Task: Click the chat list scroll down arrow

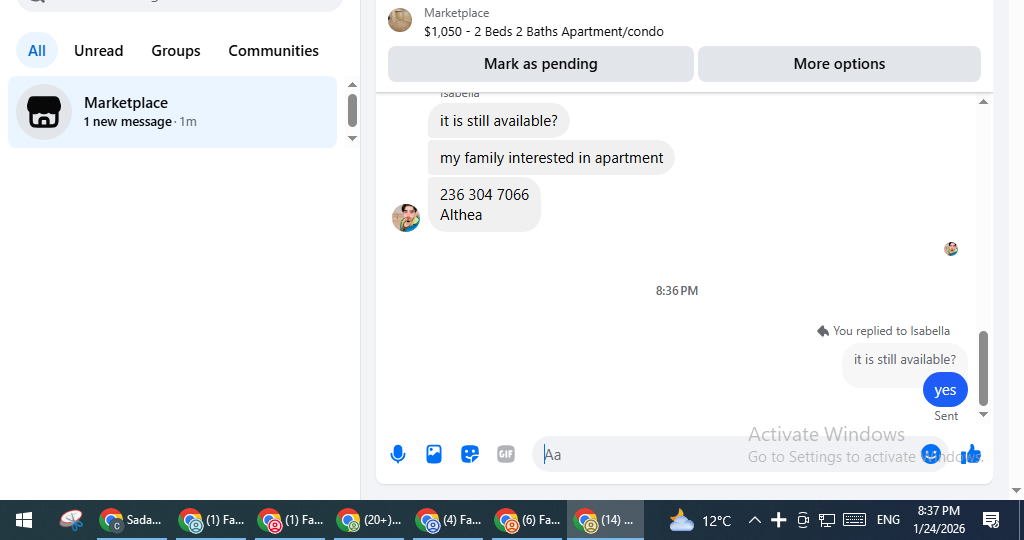Action: point(352,138)
